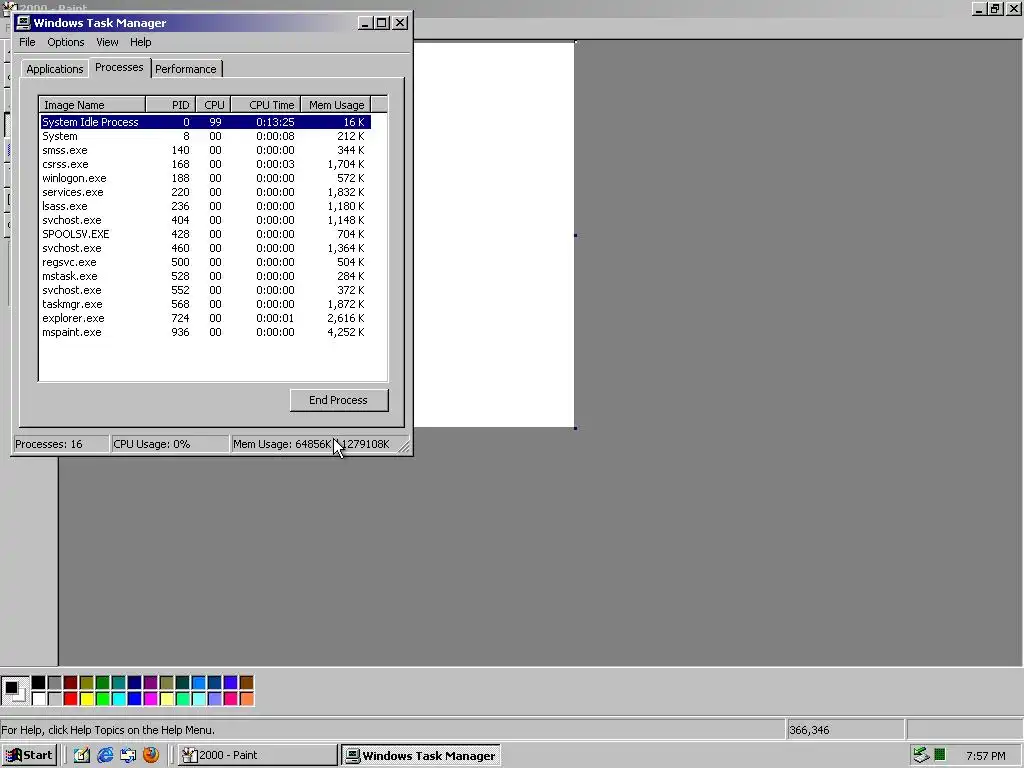Select the SPOOLSV.EXE process
The image size is (1024, 768).
click(205, 234)
